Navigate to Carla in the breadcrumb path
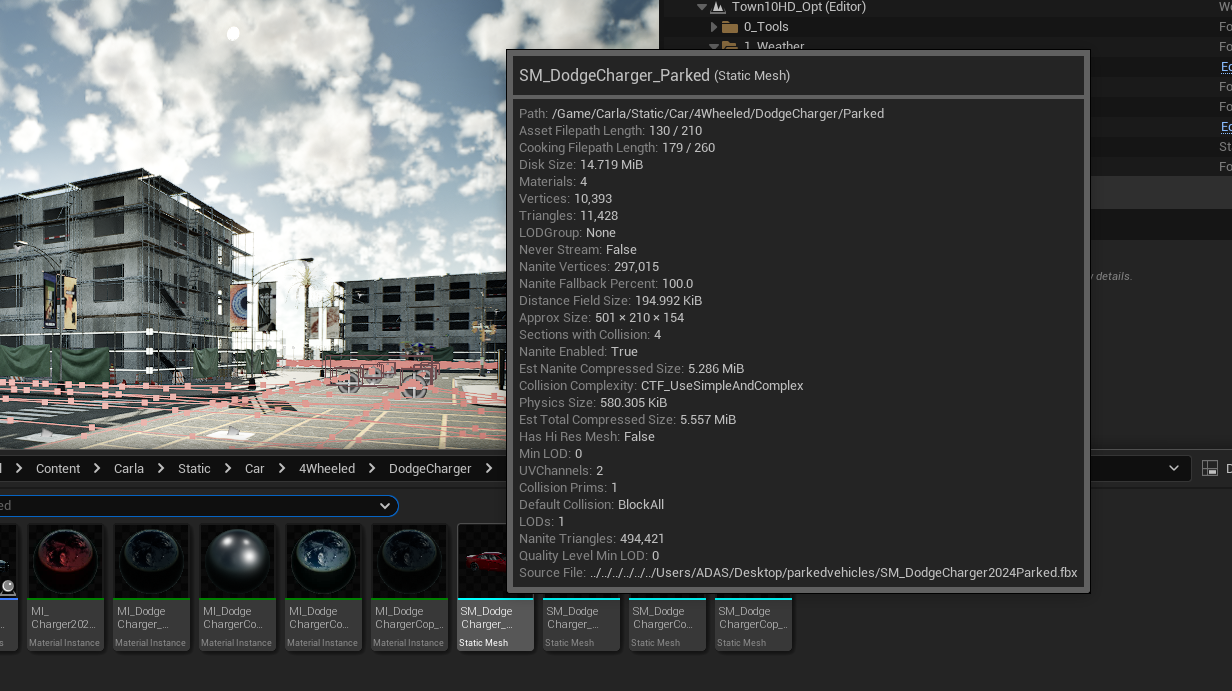Image resolution: width=1232 pixels, height=691 pixels. (x=129, y=468)
